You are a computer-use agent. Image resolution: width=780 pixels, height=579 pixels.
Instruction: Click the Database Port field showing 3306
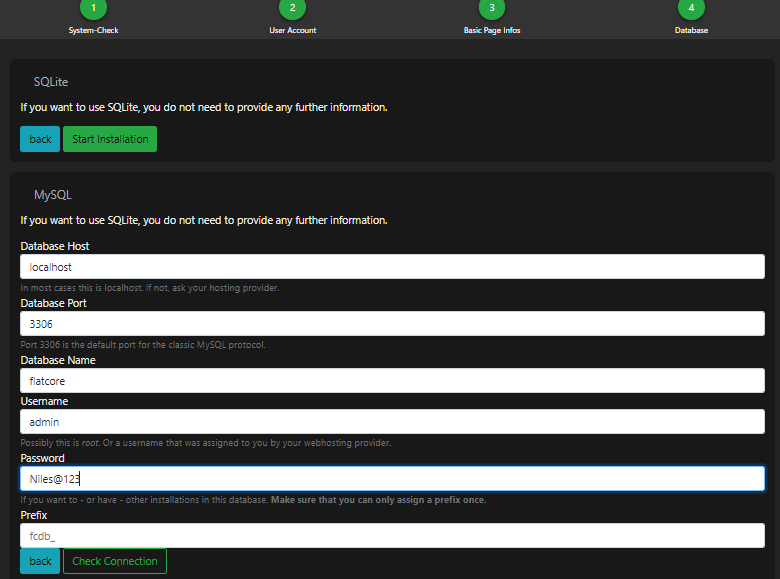tap(392, 324)
